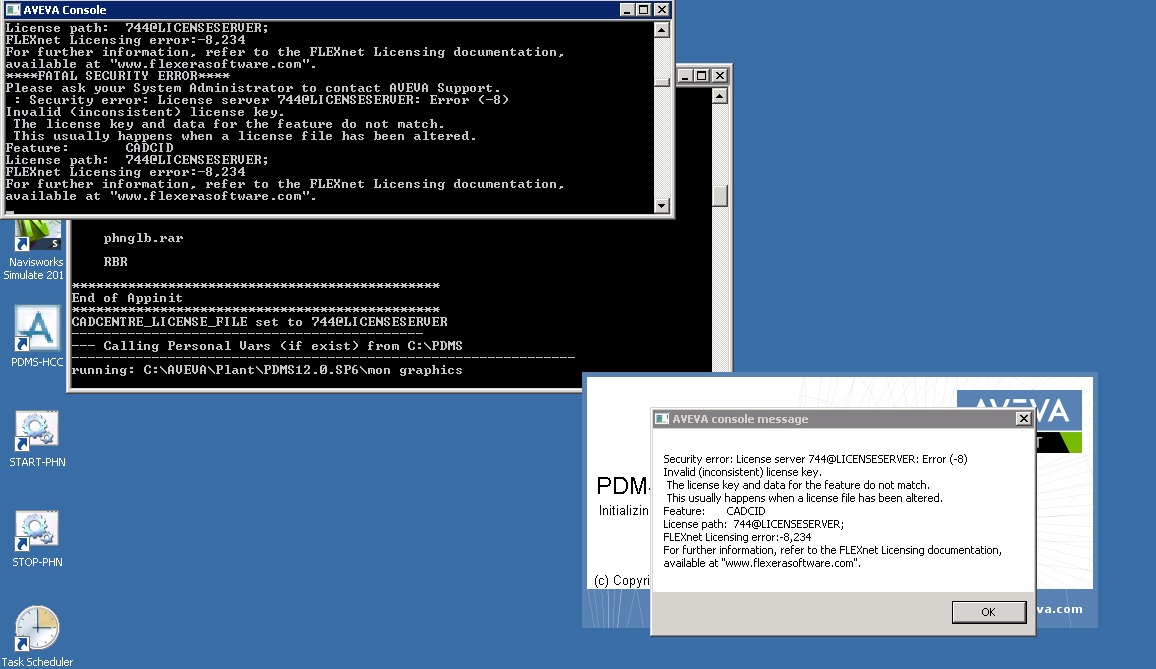Screen dimensions: 1156x669
Task: Select the START-PHN desktop shortcut icon
Action: tap(37, 439)
